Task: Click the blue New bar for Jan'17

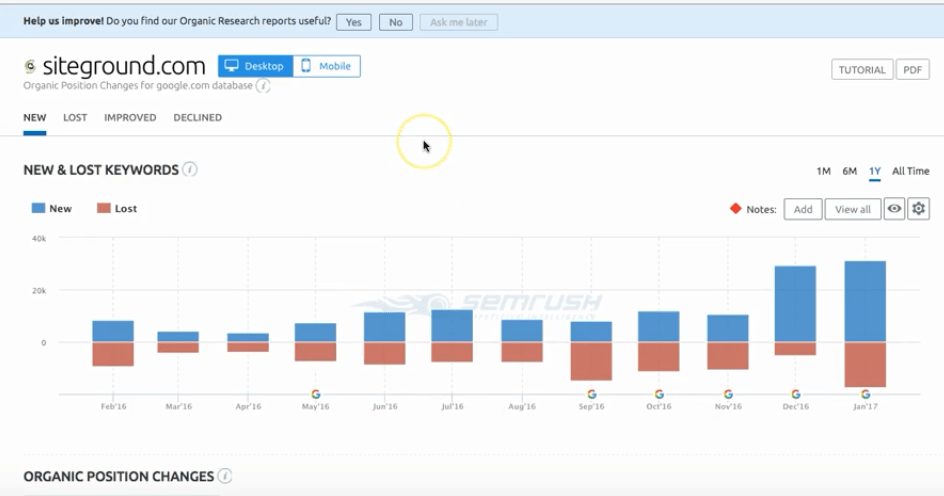Action: point(865,302)
